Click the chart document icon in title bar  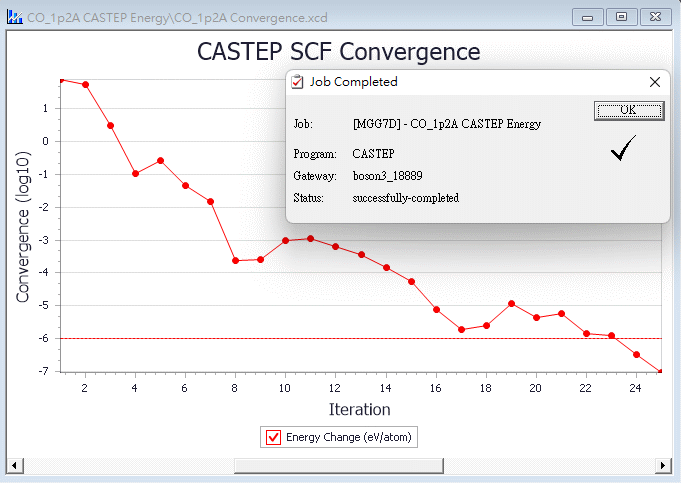pos(15,18)
